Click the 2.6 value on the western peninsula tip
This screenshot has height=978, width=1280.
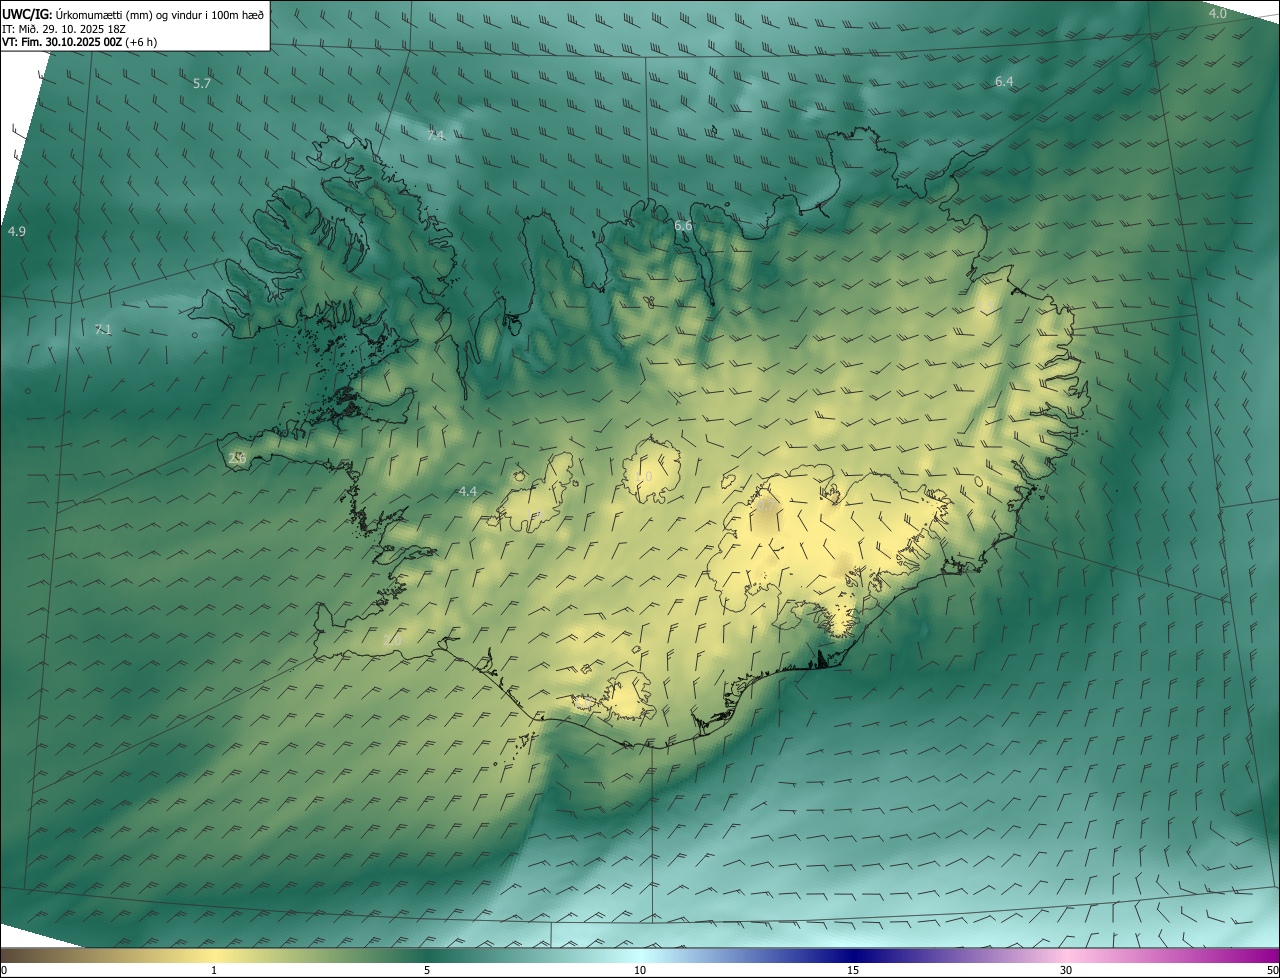(237, 458)
